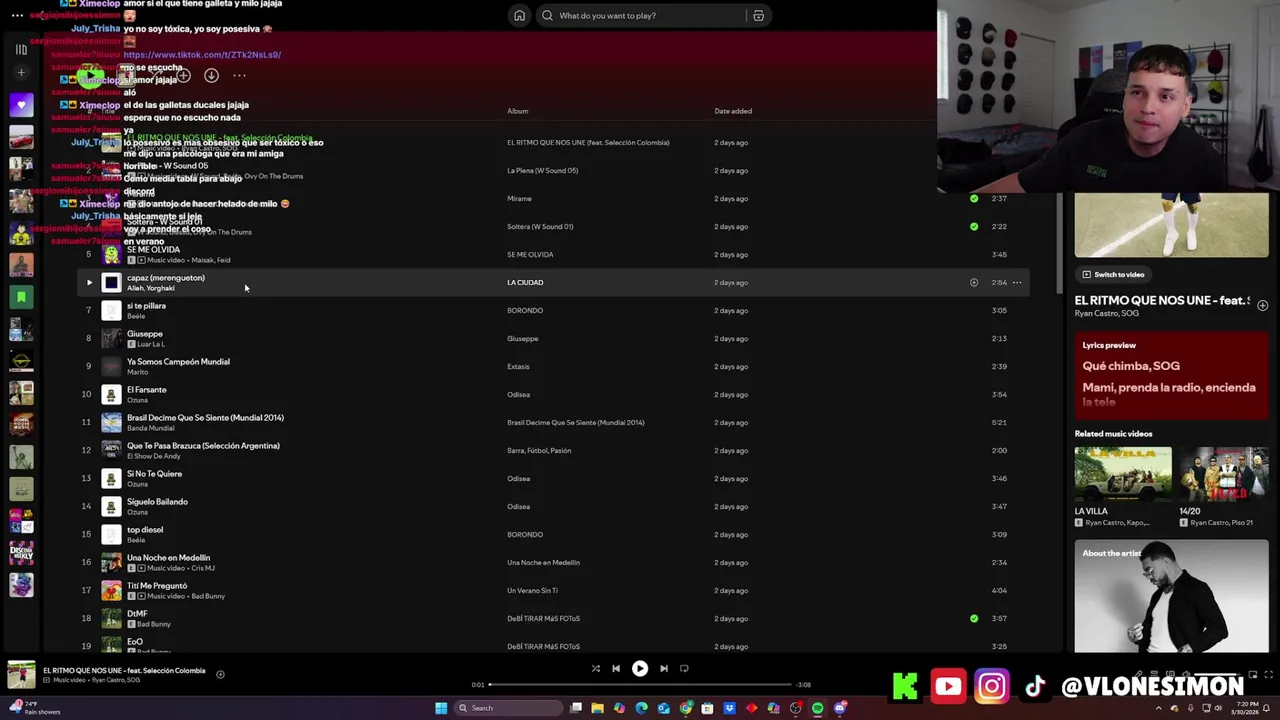
Task: Click Switch to video button
Action: (1112, 274)
